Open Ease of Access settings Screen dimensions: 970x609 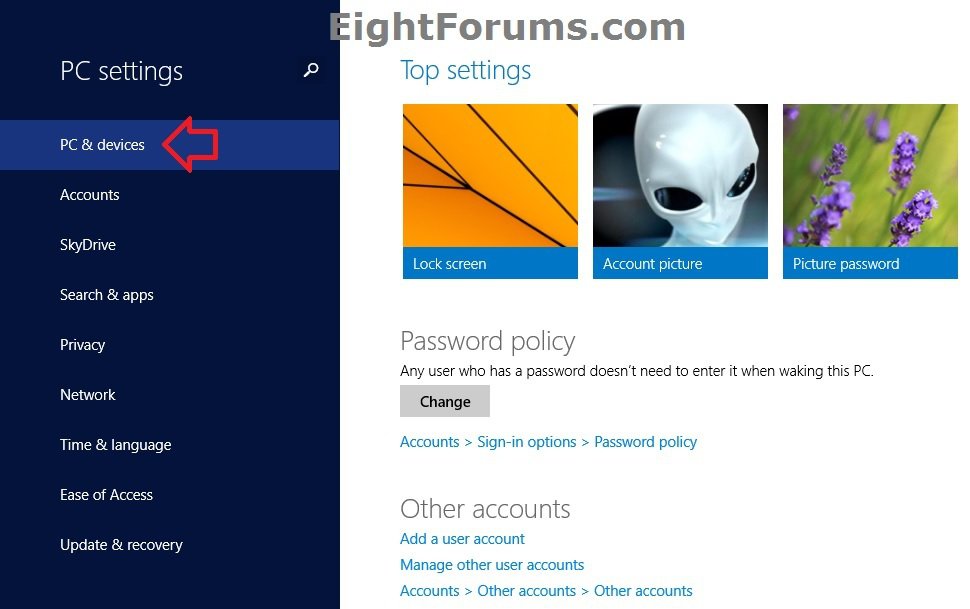click(x=170, y=495)
